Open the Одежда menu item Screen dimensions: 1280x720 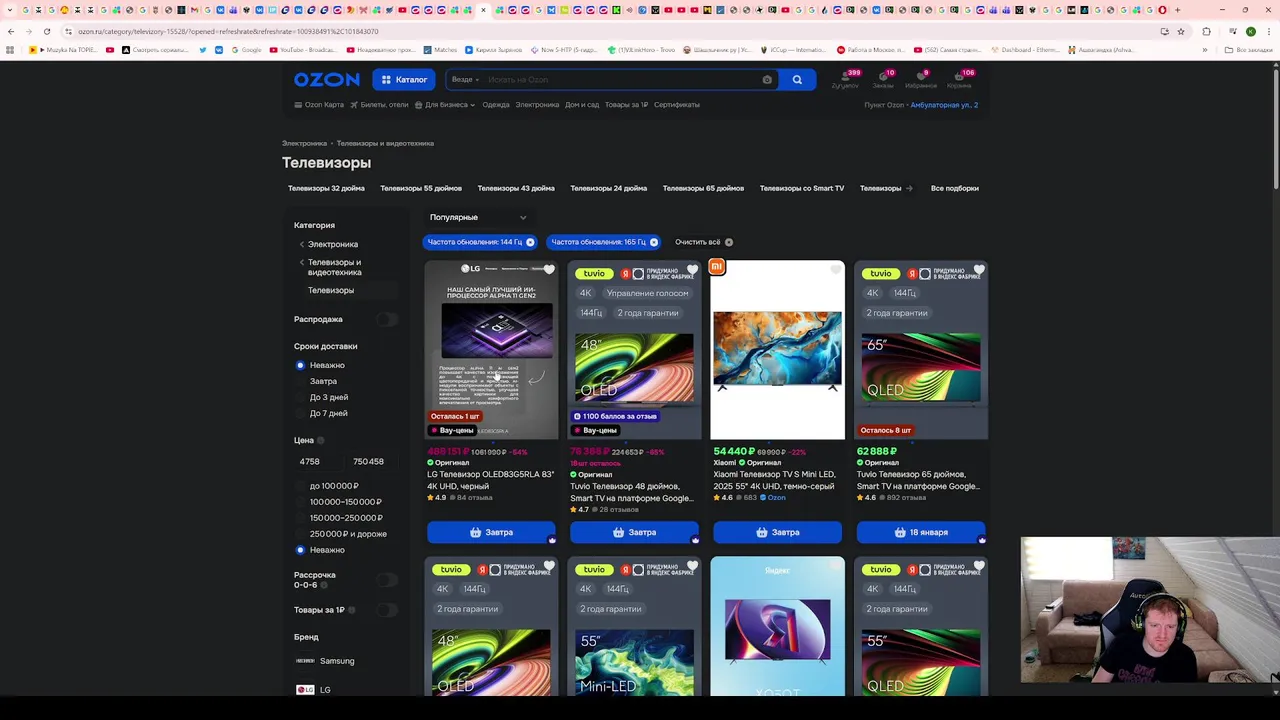pos(496,105)
